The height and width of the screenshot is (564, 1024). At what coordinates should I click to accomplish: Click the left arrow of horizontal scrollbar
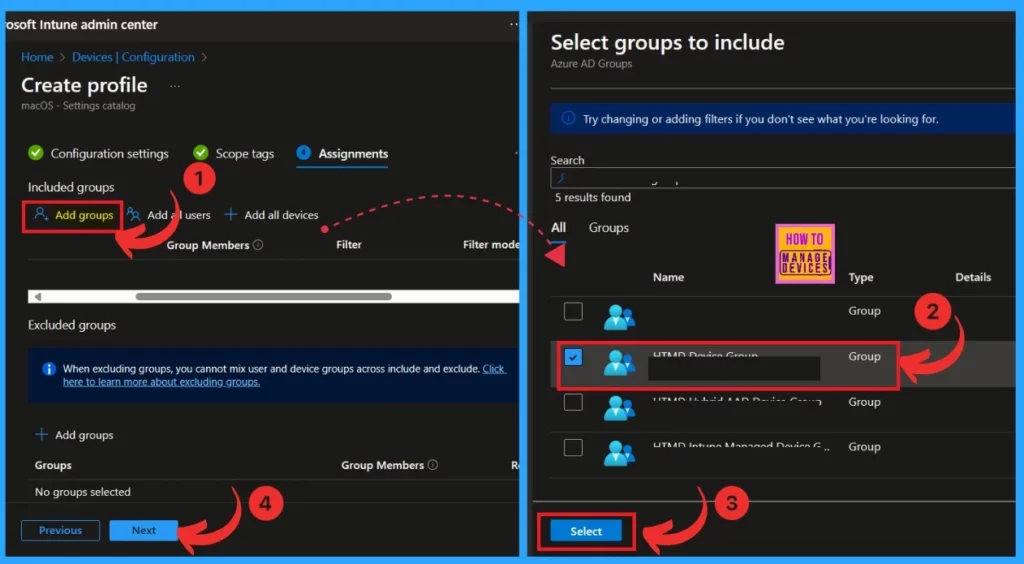pos(38,296)
